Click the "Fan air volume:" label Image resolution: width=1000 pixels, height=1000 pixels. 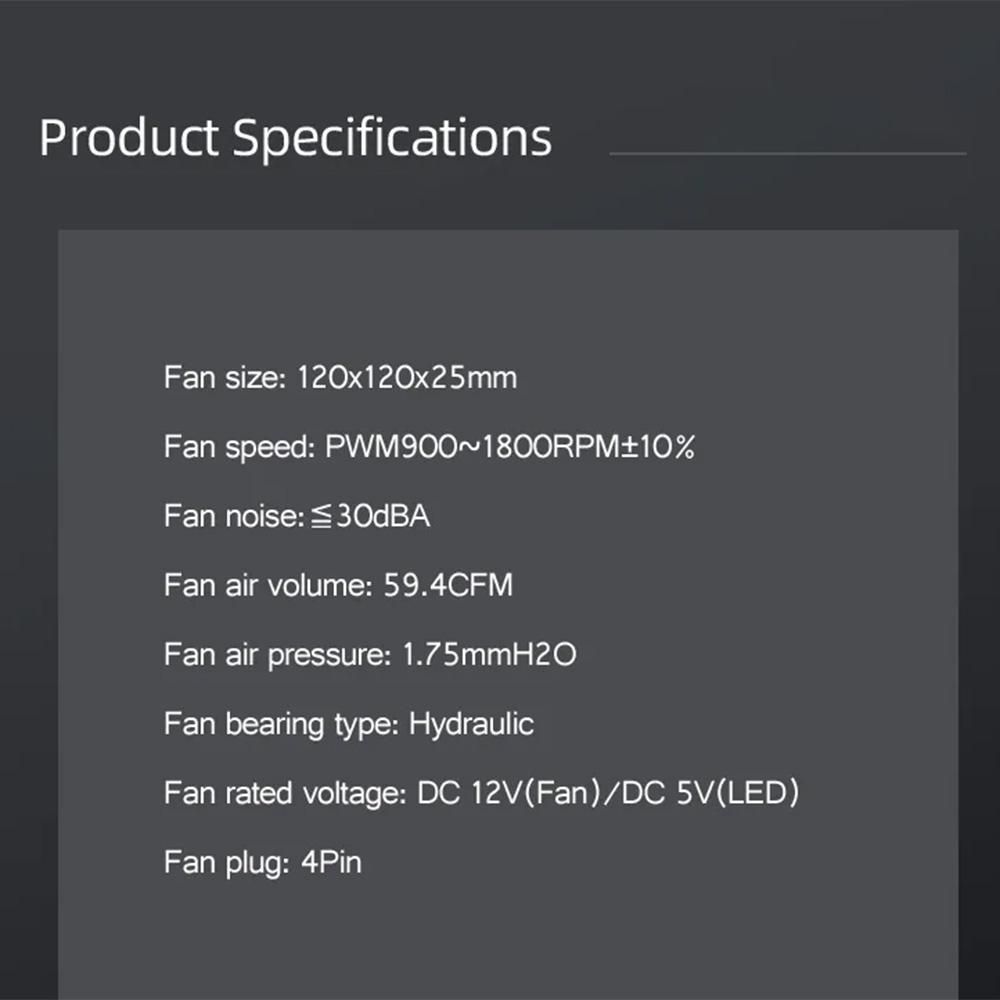(x=266, y=585)
